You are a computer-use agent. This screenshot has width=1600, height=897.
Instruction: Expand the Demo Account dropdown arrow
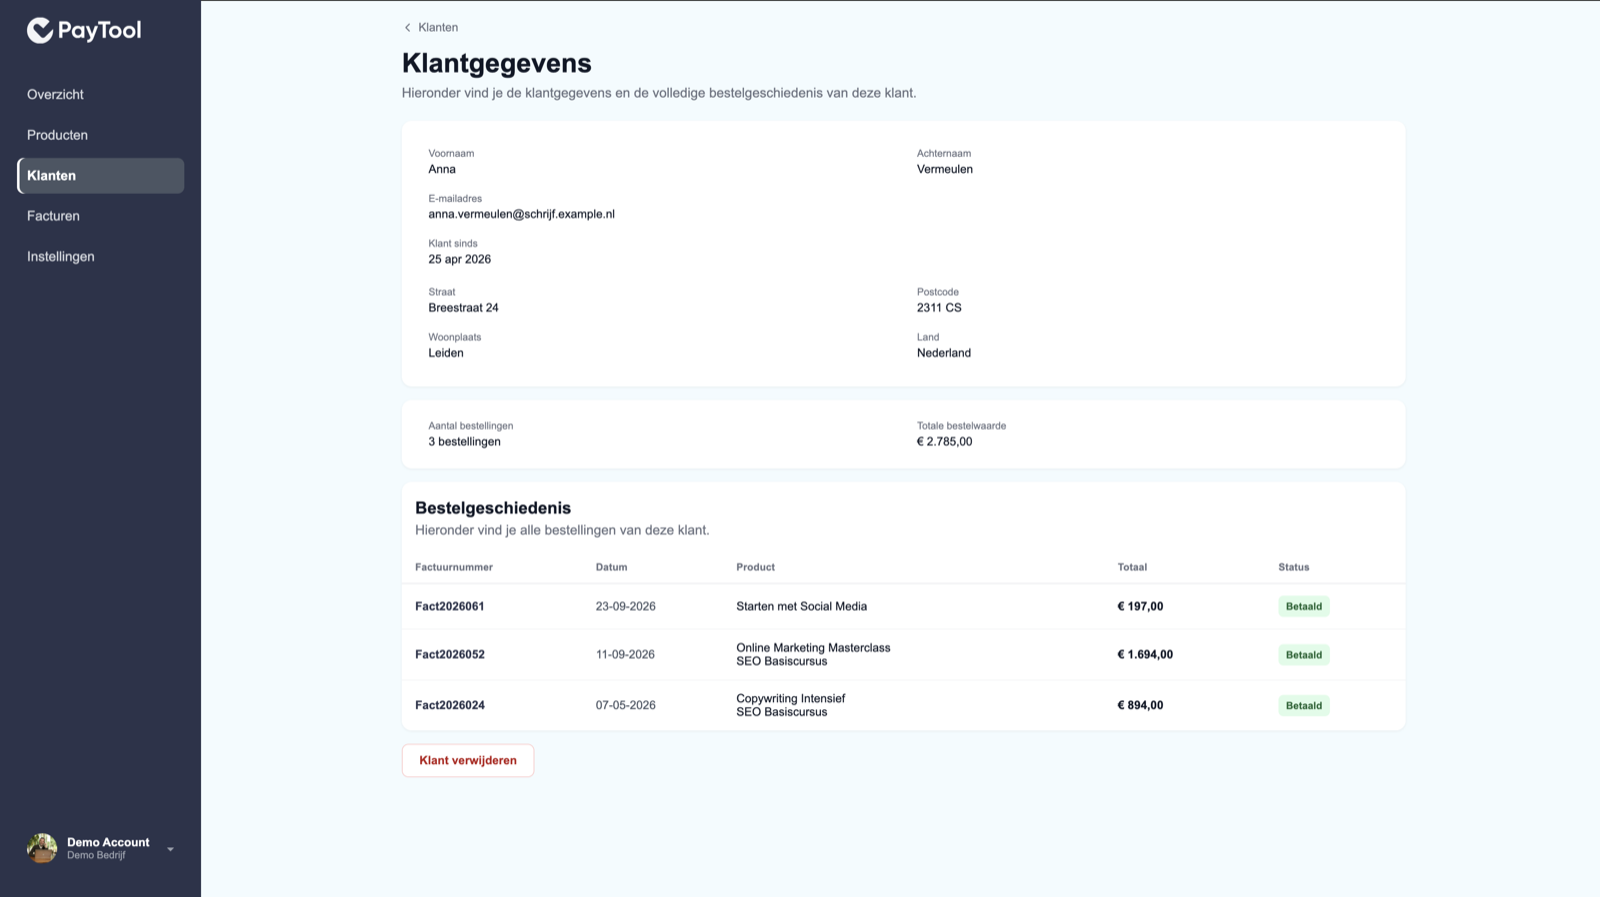pyautogui.click(x=170, y=849)
